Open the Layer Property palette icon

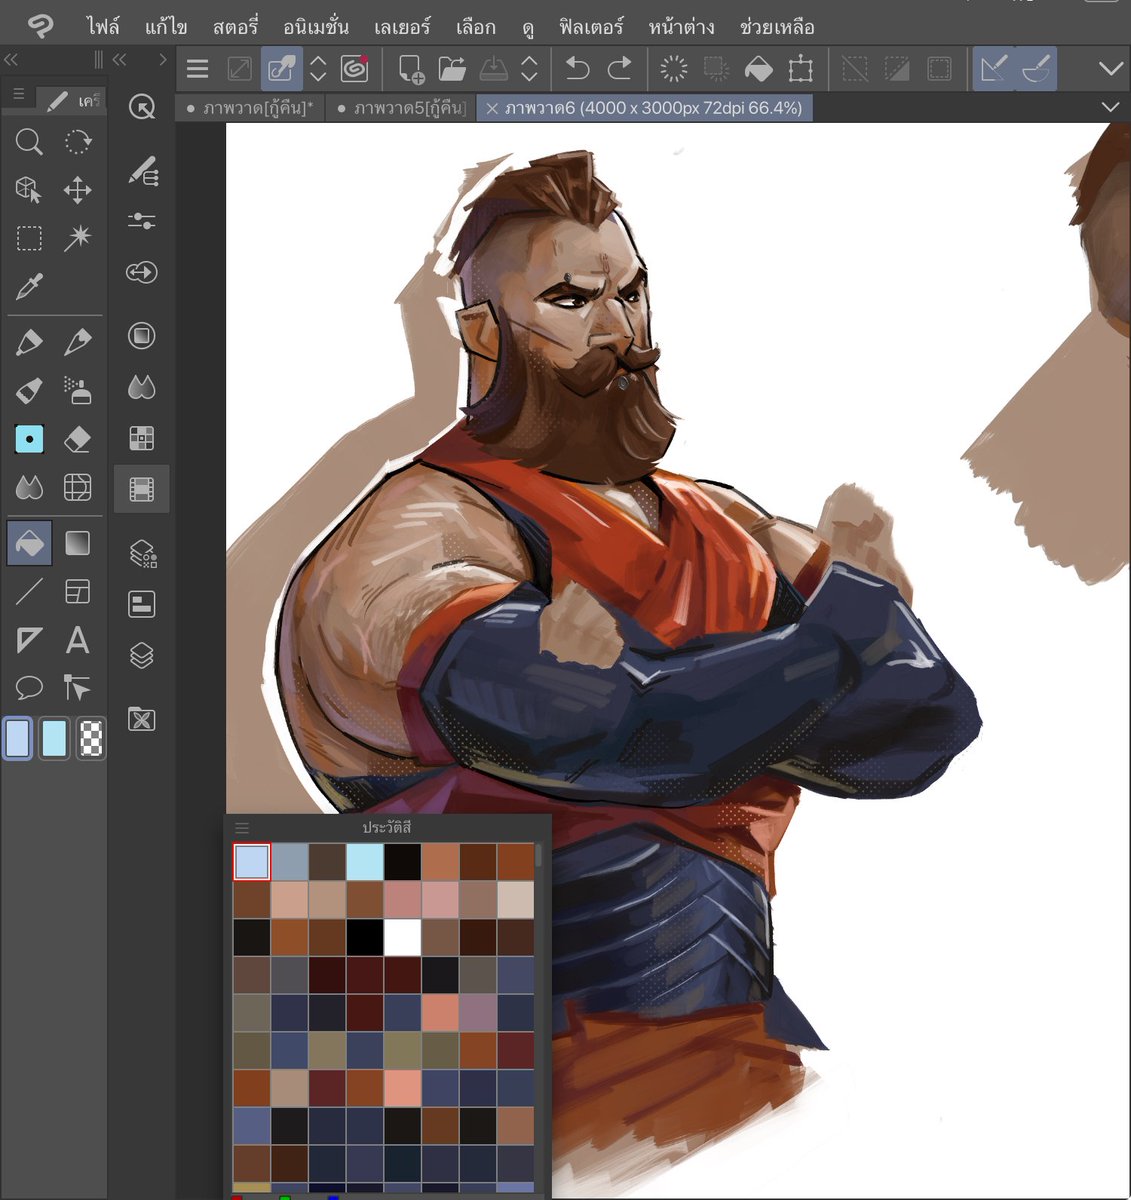pos(142,604)
